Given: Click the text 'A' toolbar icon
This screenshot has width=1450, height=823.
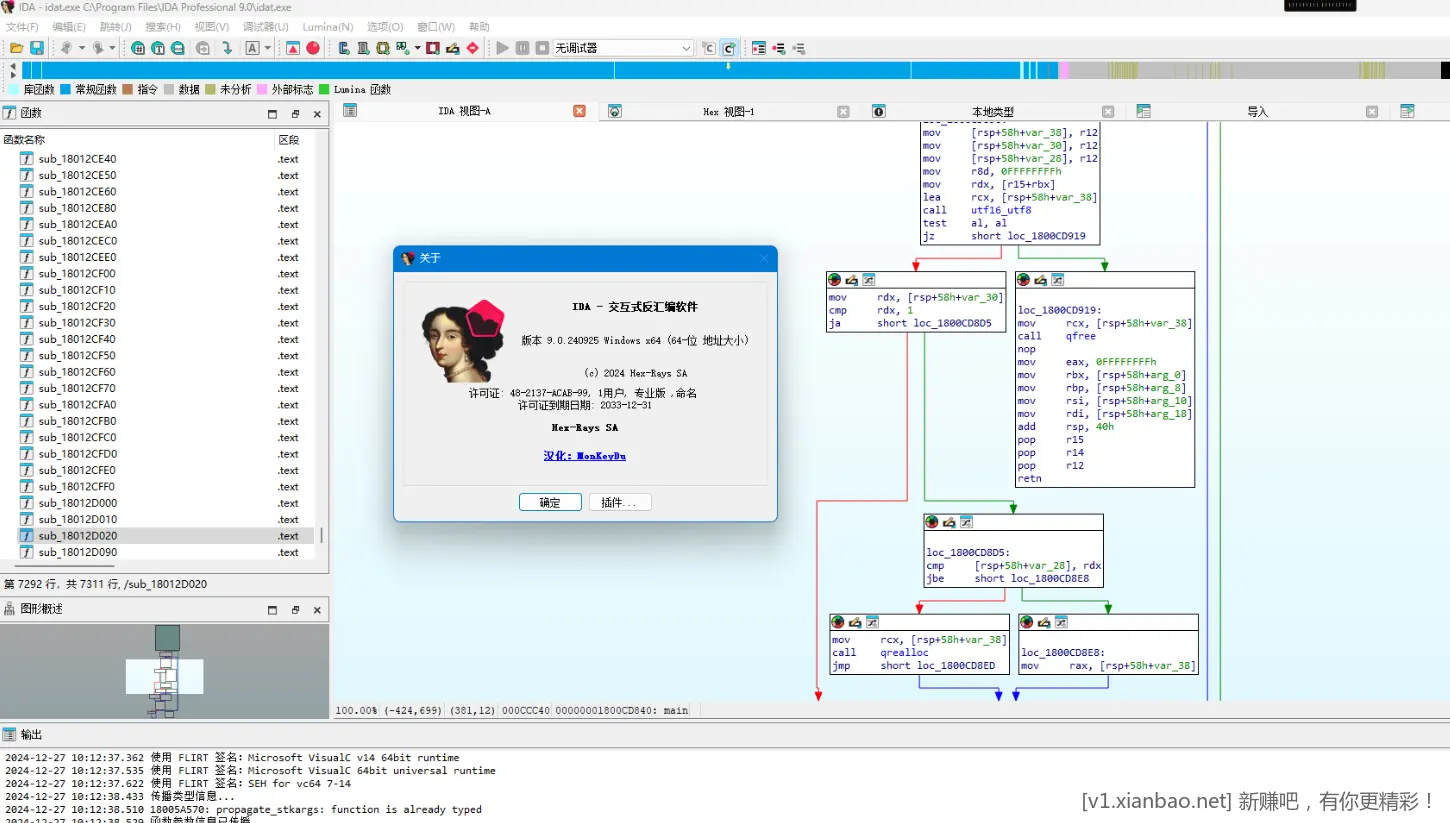Looking at the screenshot, I should click(252, 48).
